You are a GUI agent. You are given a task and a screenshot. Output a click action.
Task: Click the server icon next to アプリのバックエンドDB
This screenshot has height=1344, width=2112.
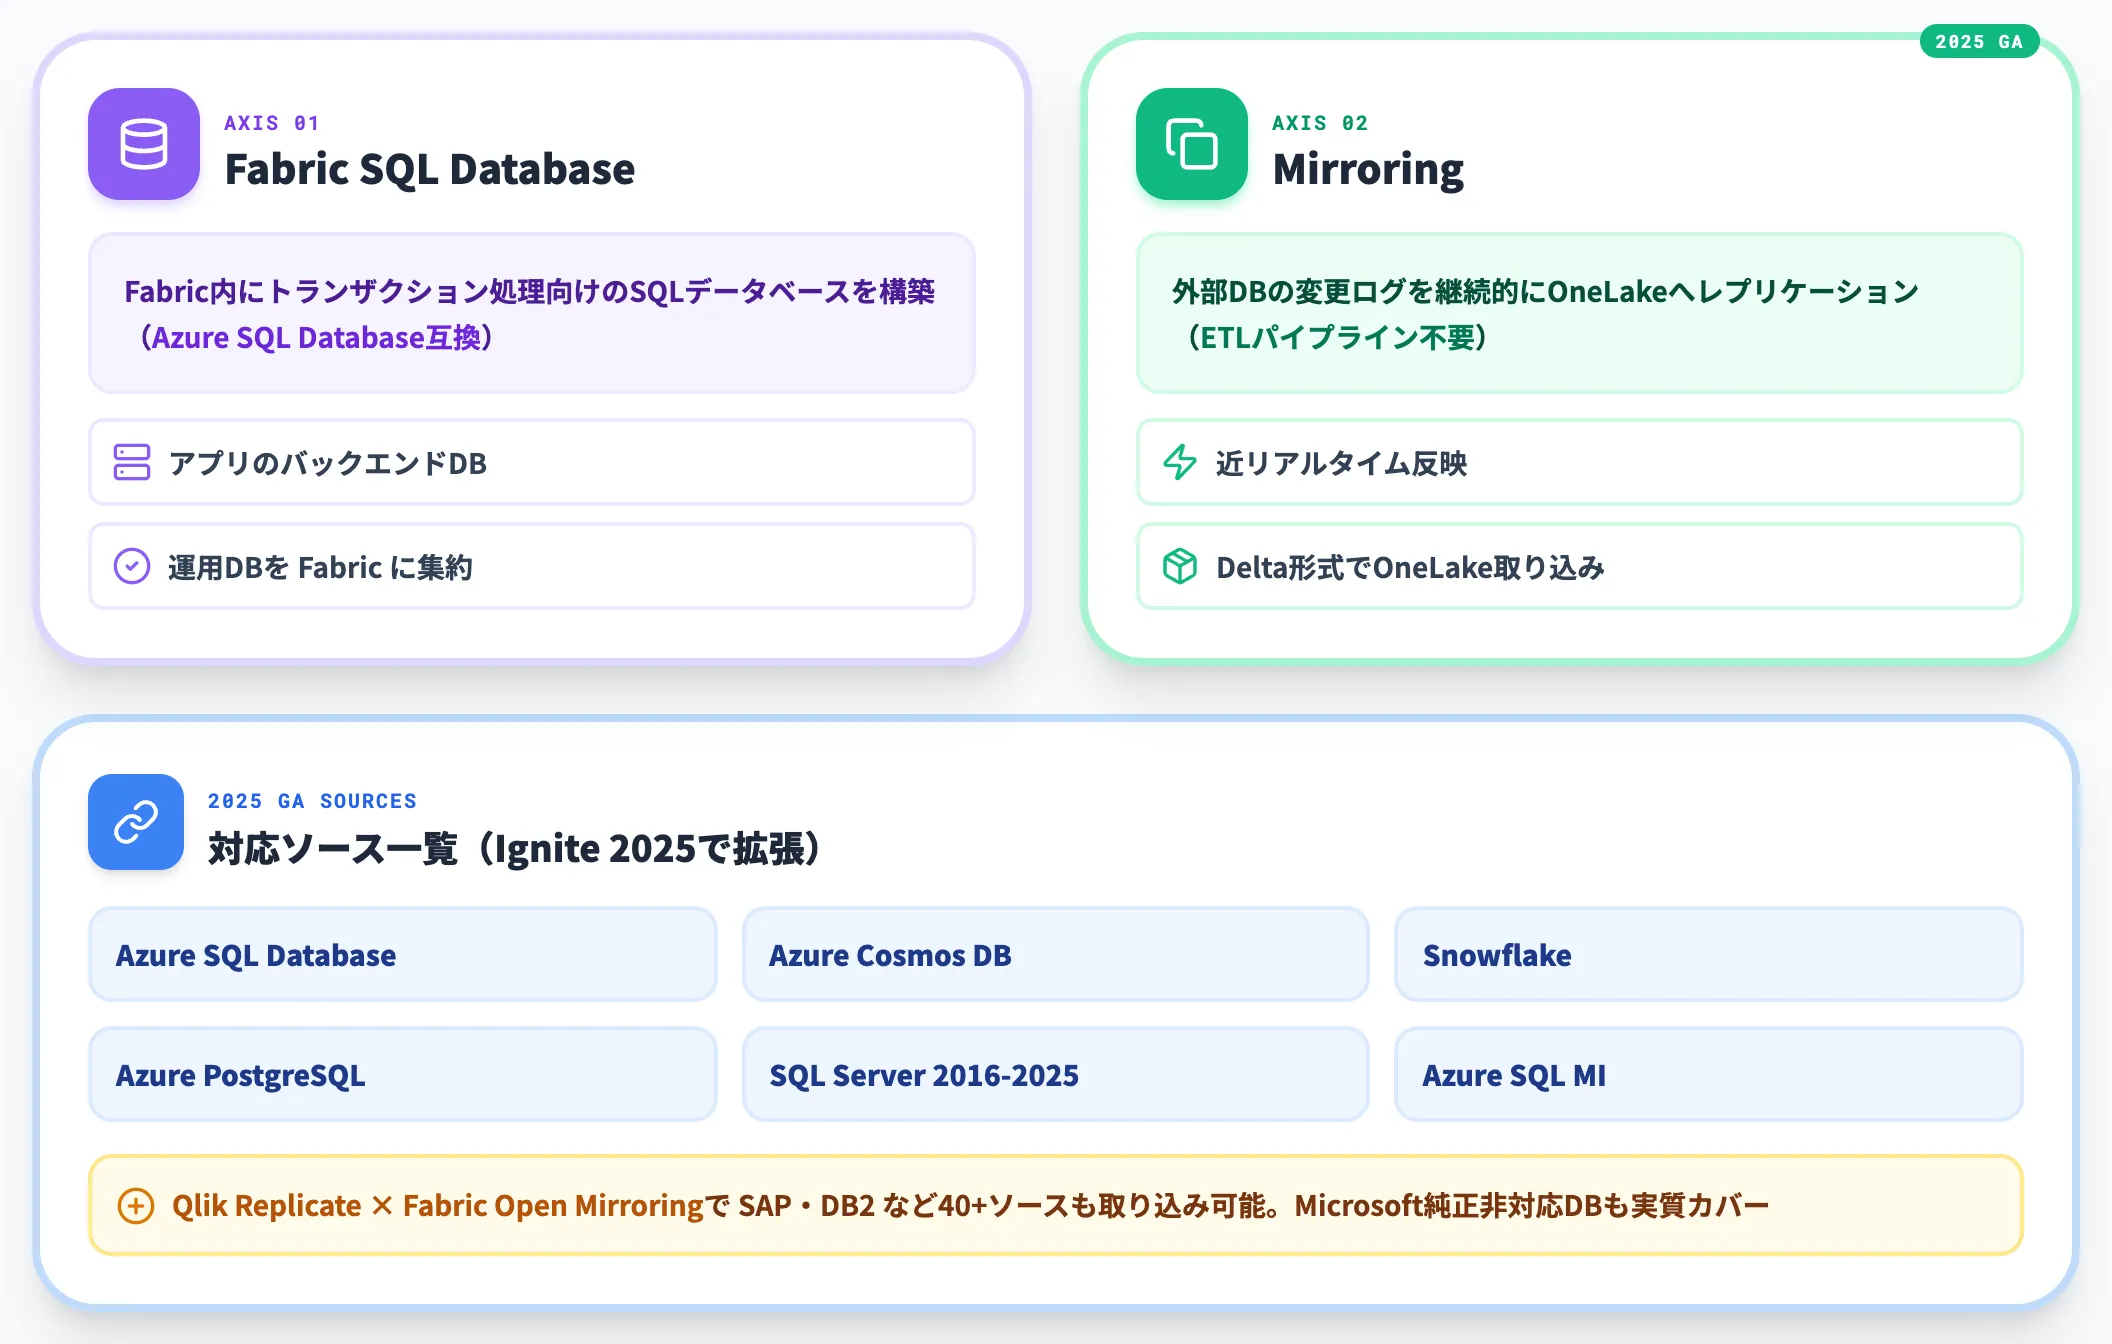click(x=132, y=462)
